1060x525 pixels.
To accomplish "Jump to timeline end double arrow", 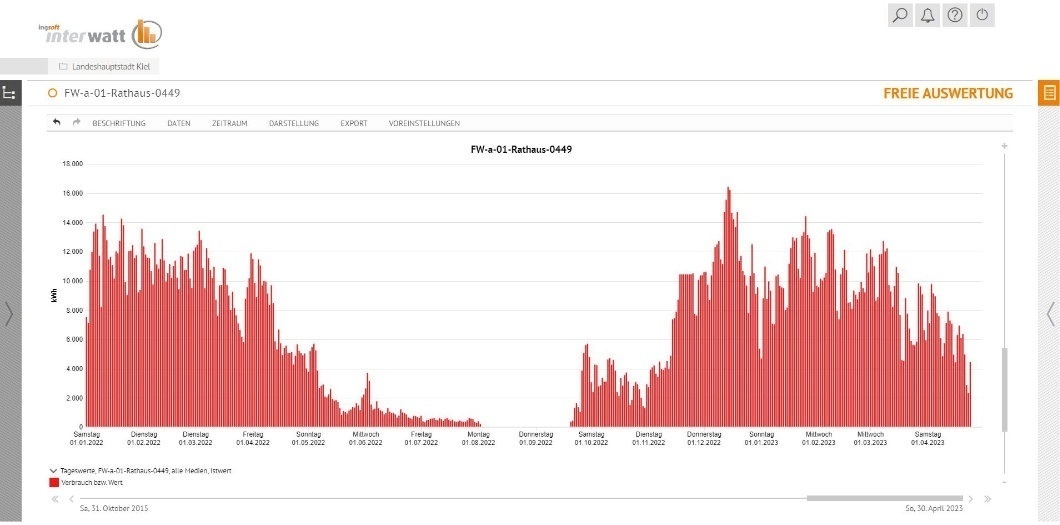I will coord(987,499).
